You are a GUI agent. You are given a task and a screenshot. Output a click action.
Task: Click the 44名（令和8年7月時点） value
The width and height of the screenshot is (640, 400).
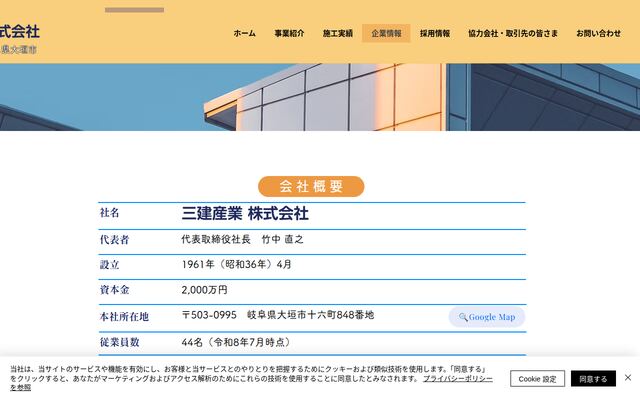click(236, 342)
